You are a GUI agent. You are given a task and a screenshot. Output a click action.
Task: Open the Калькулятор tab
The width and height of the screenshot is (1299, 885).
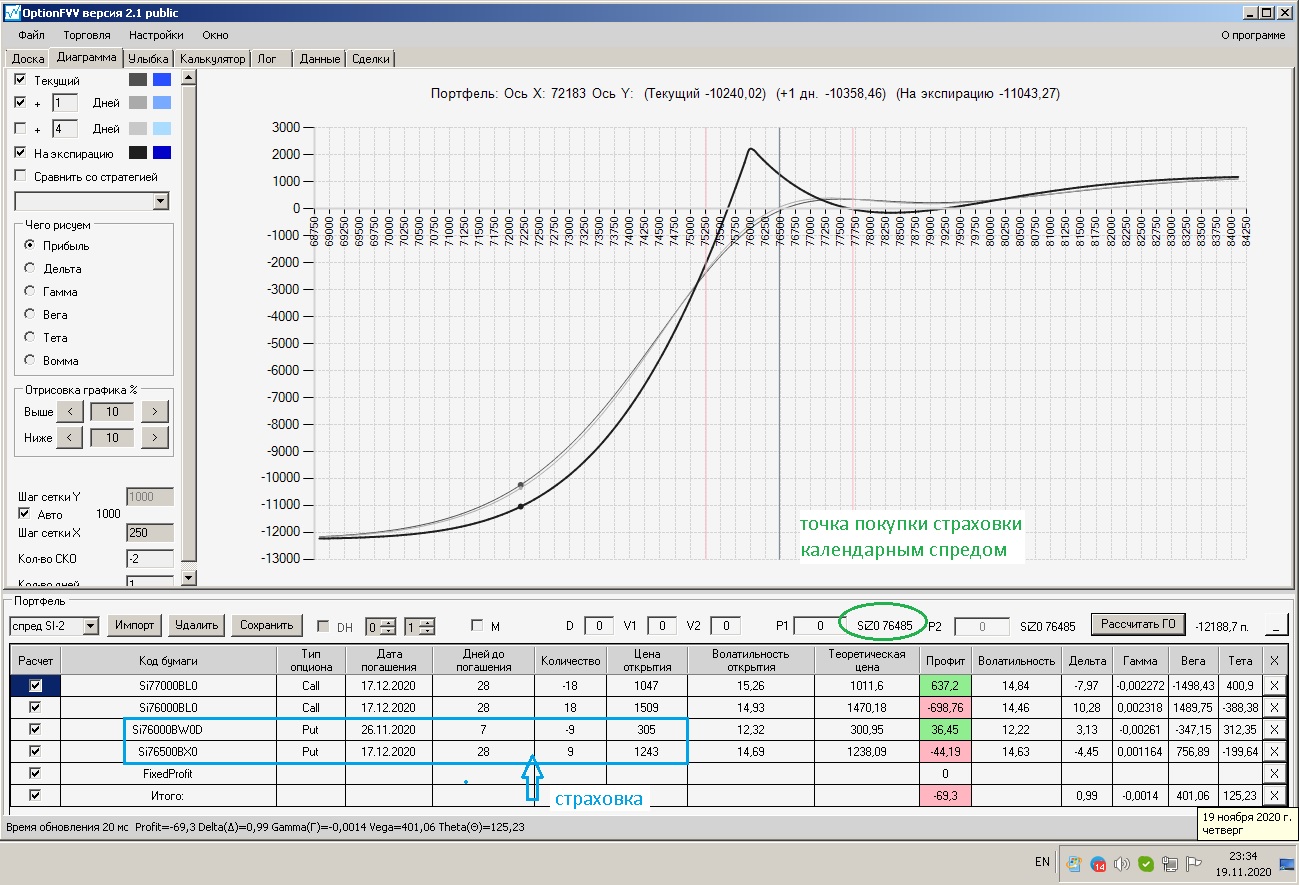211,59
